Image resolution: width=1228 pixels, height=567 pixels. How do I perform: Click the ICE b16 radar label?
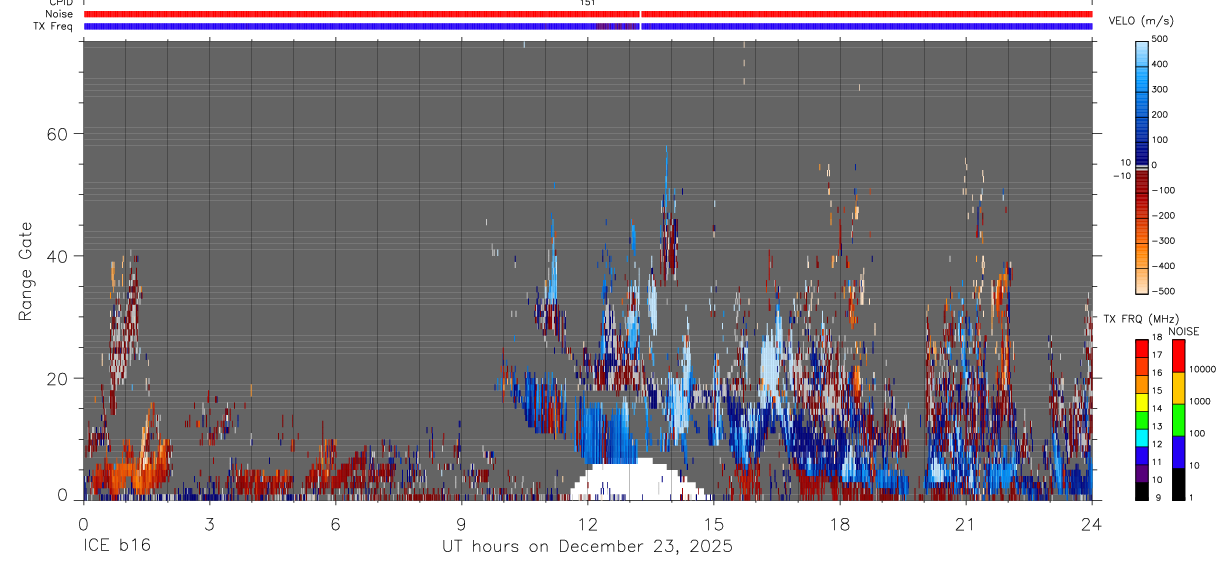tap(116, 547)
